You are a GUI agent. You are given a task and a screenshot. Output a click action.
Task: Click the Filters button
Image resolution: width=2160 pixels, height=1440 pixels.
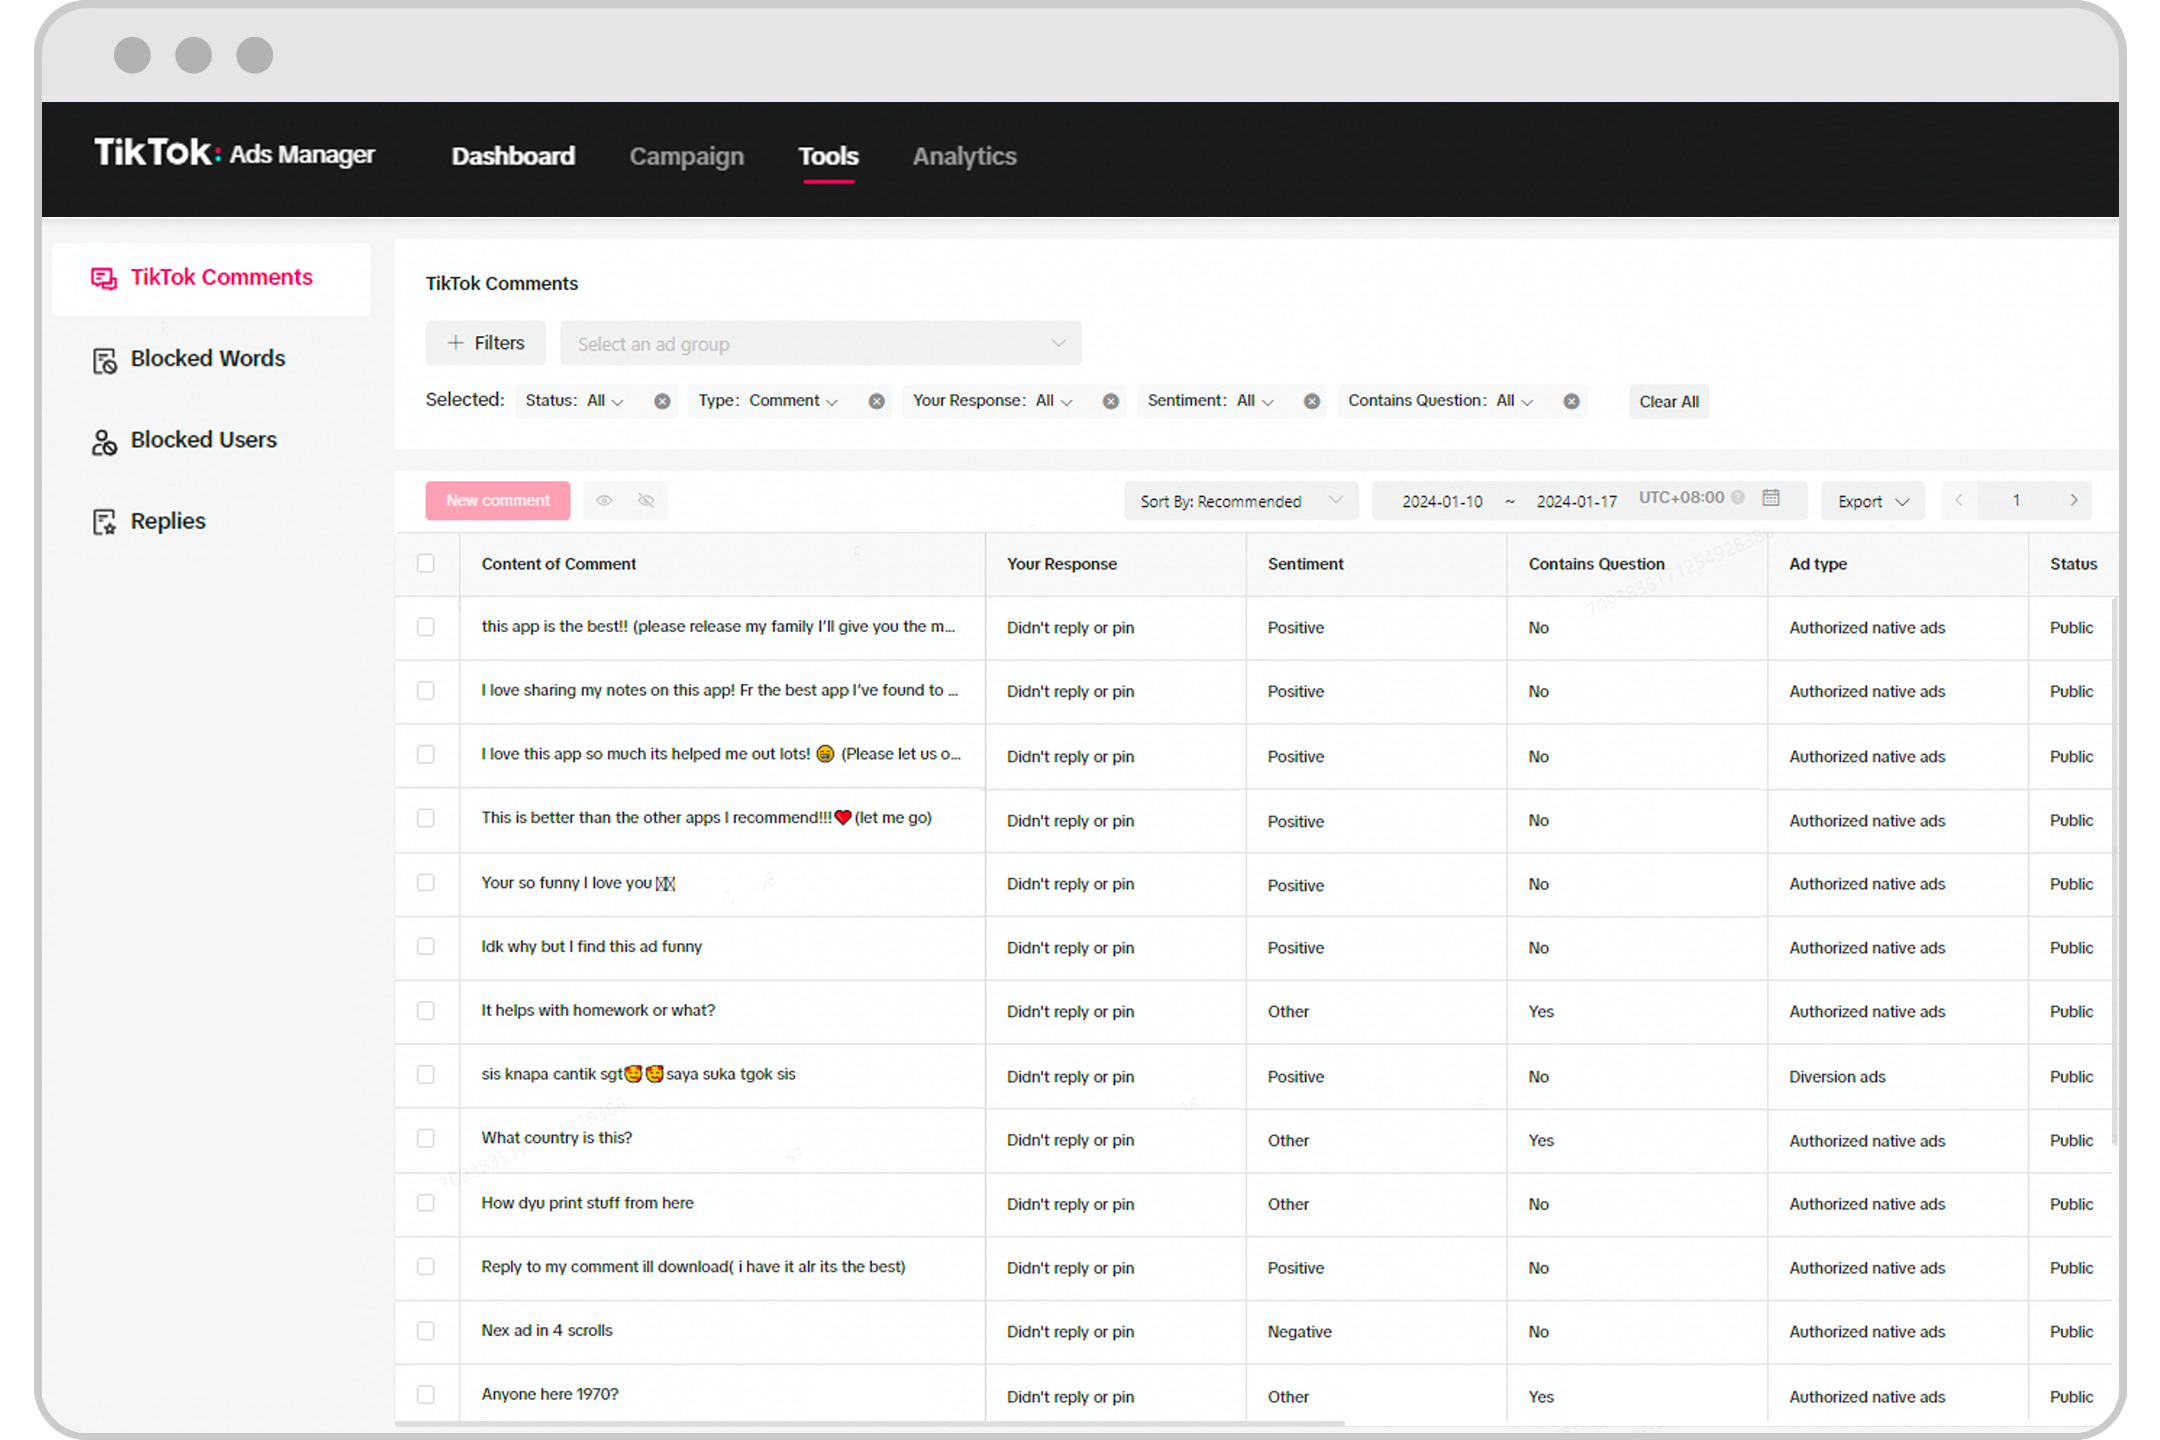point(485,343)
